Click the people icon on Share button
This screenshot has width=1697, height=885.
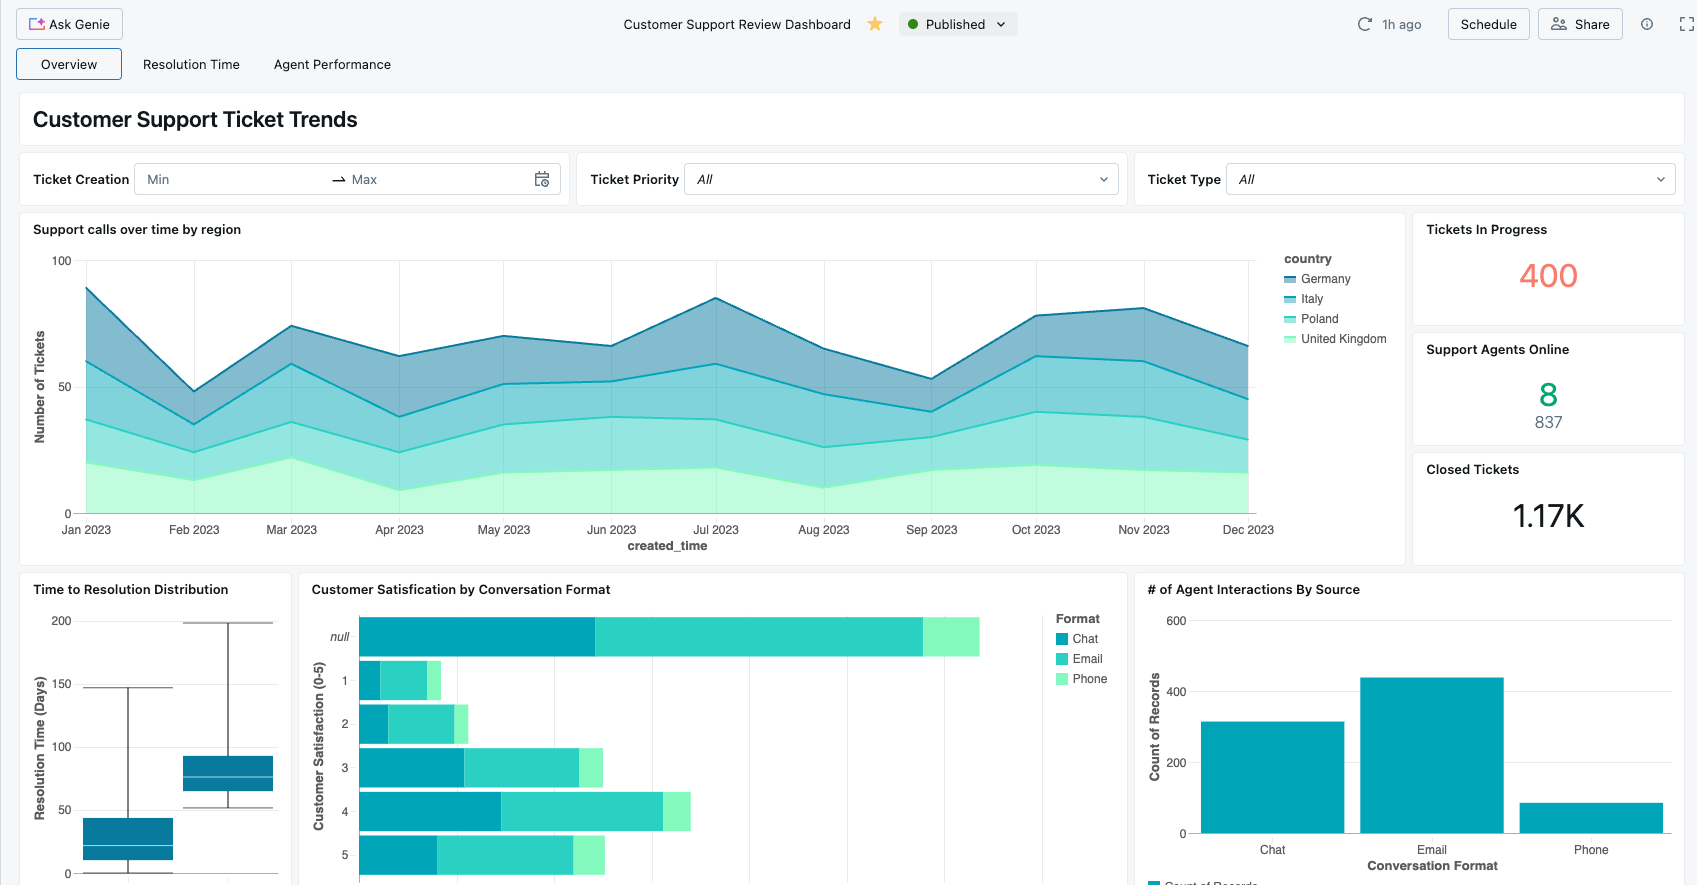1559,24
